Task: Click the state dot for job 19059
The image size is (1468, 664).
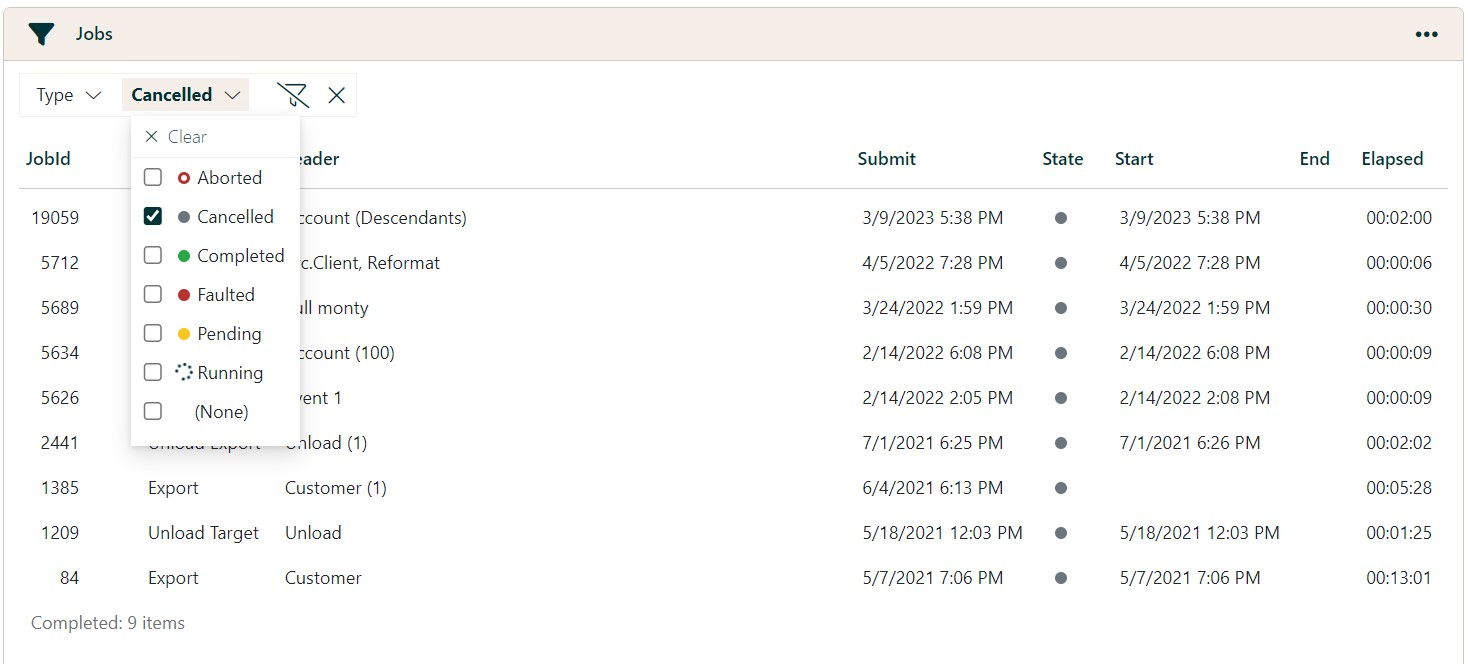Action: (1061, 218)
